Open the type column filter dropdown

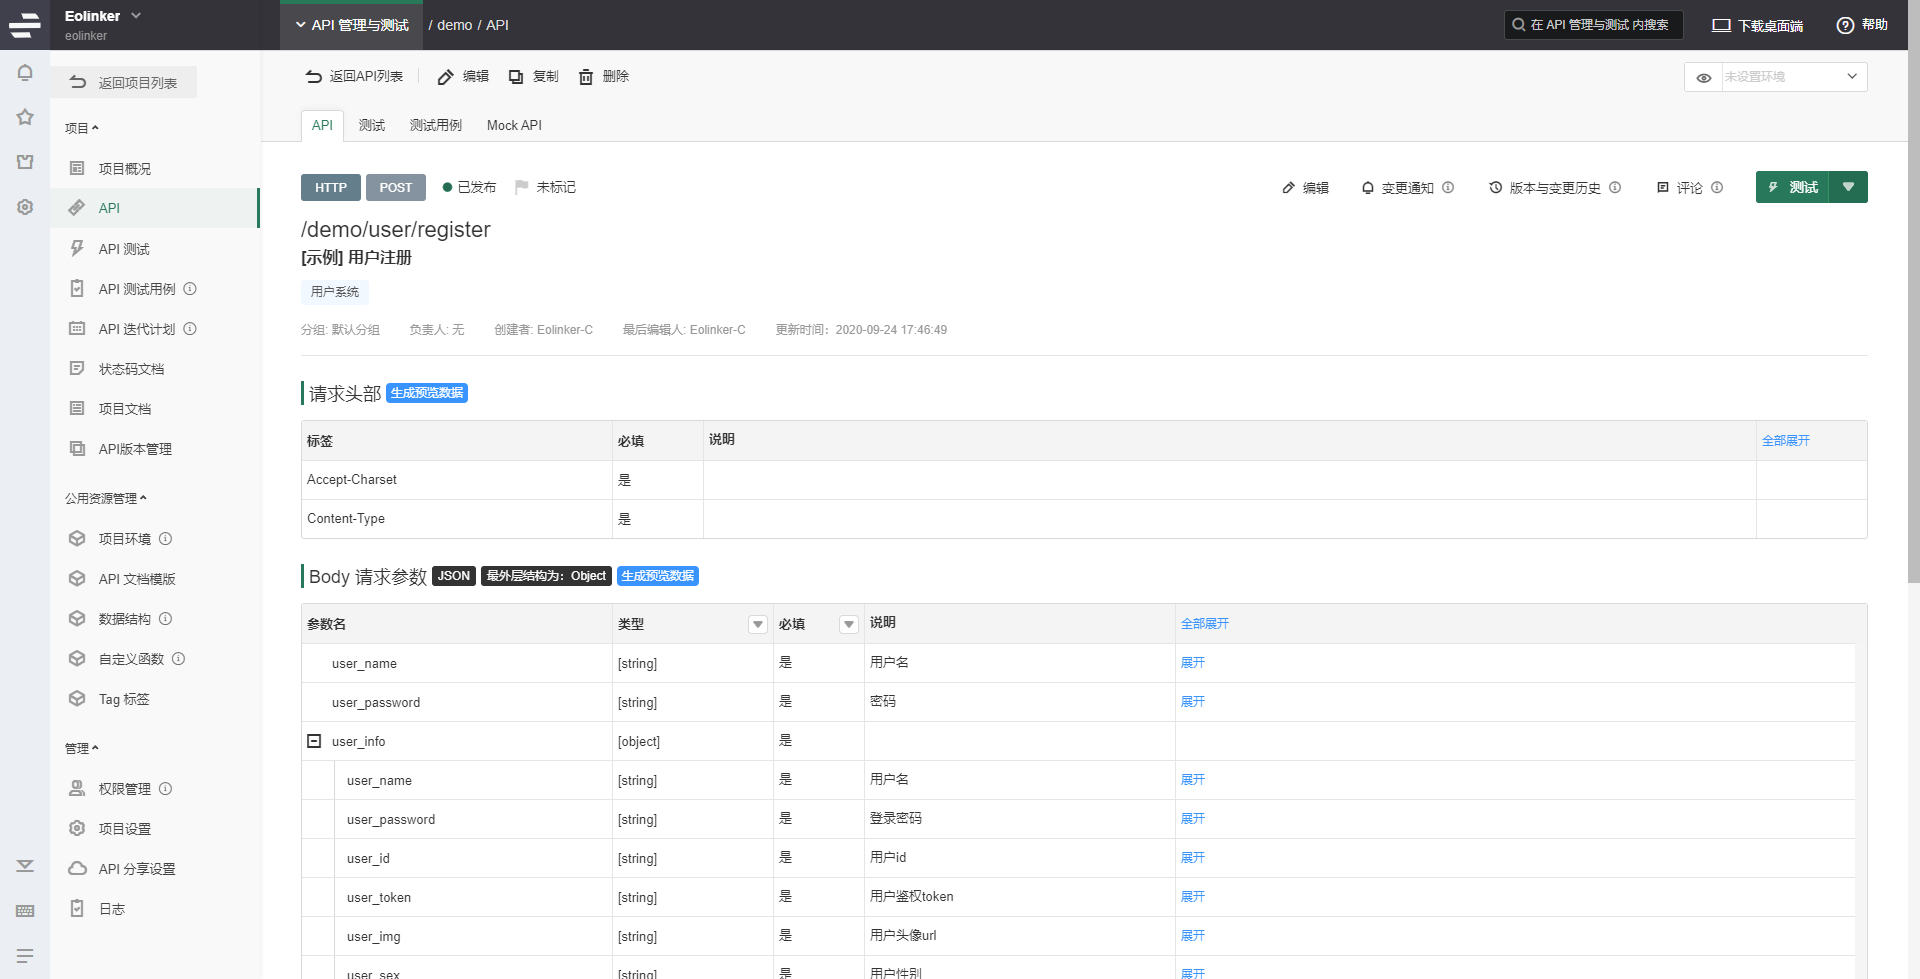pos(757,624)
